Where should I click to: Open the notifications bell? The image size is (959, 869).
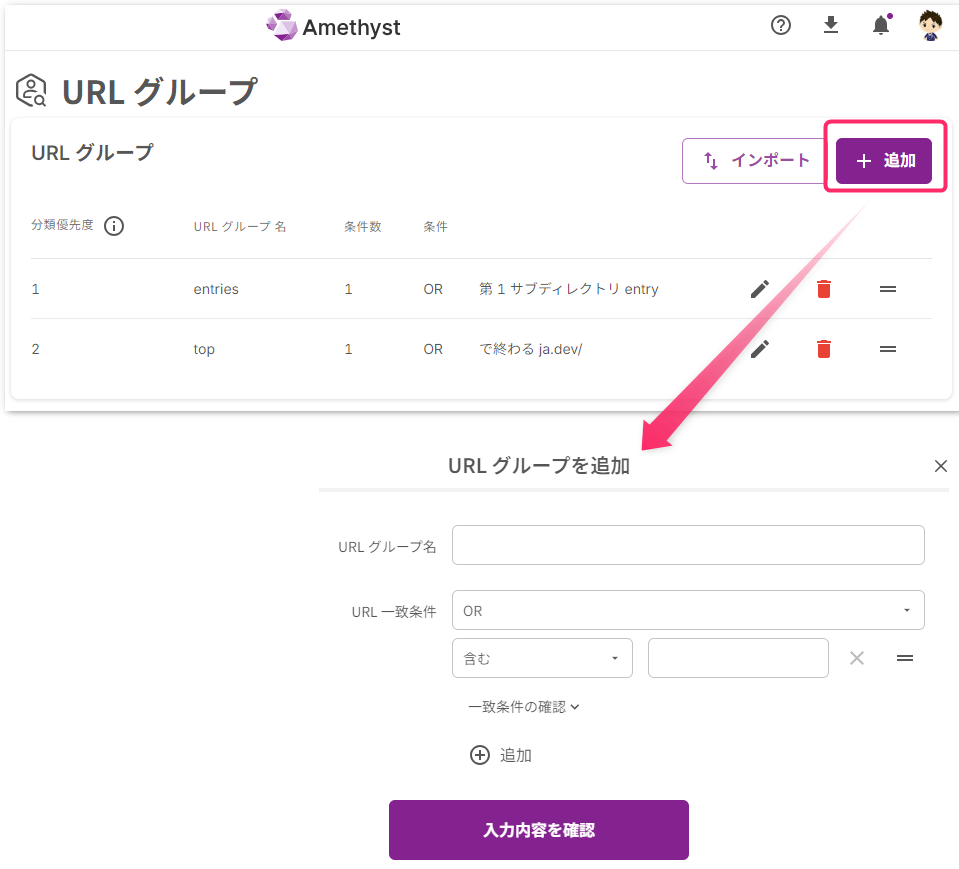[x=881, y=25]
